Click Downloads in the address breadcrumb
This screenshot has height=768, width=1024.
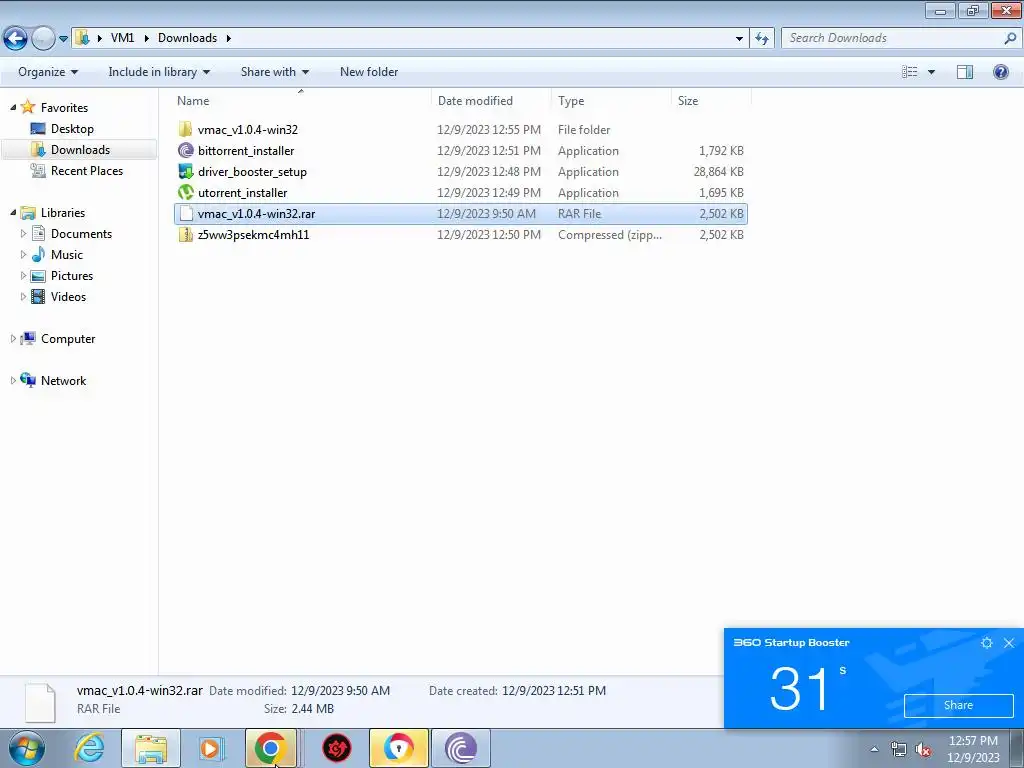coord(187,38)
